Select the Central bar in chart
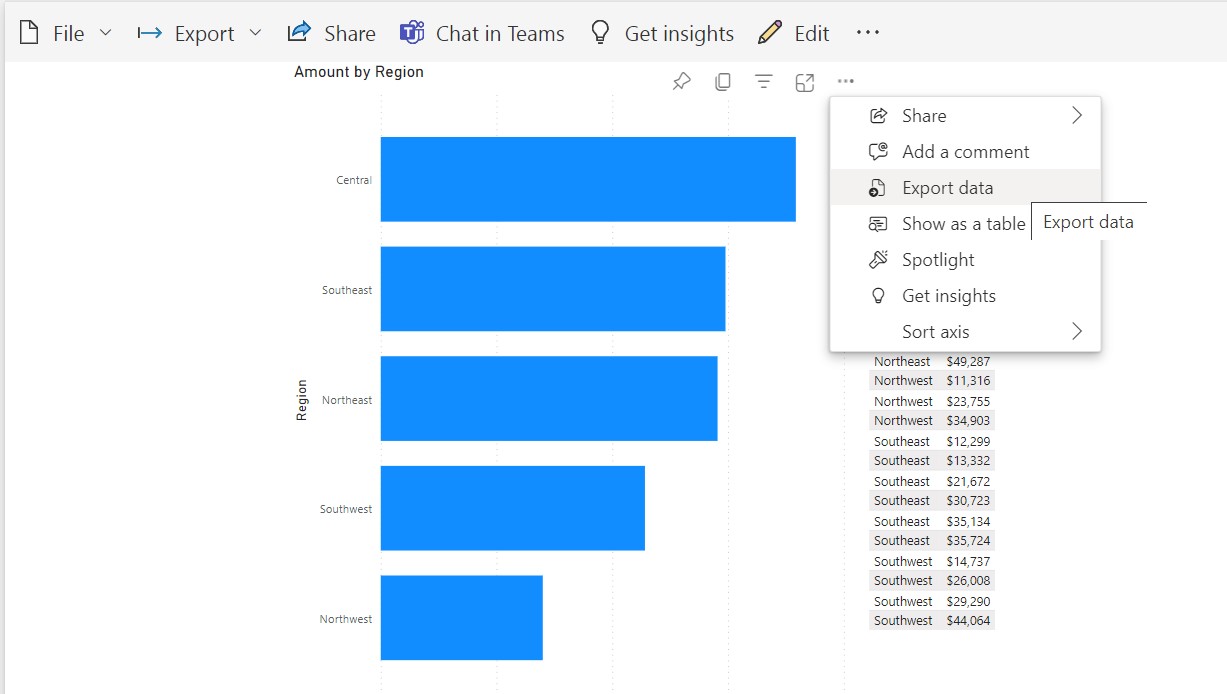Viewport: 1227px width, 694px height. click(588, 179)
